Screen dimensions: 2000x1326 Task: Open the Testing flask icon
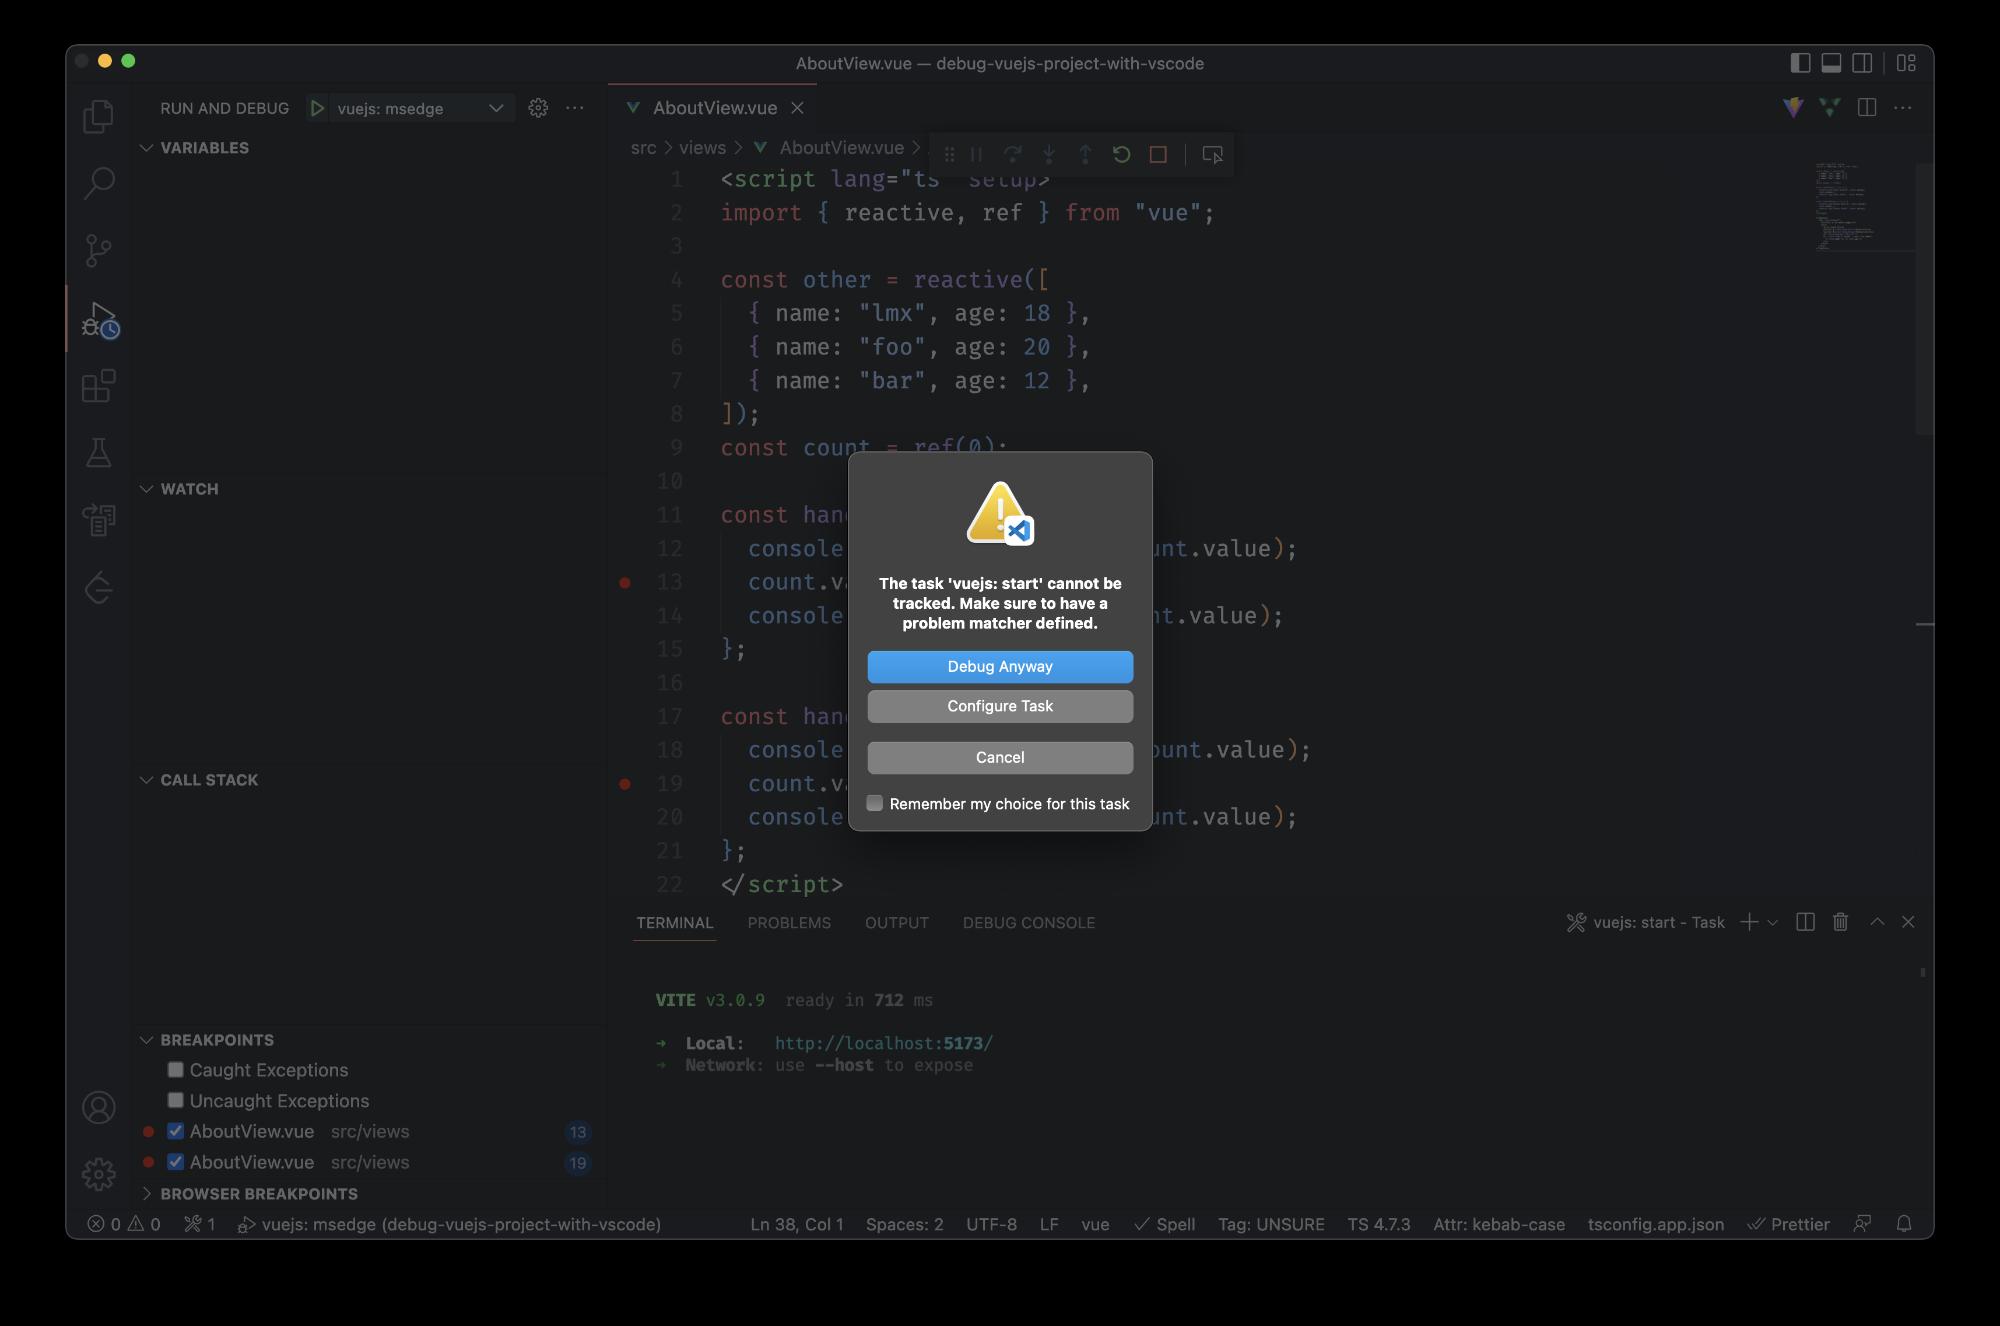(98, 453)
